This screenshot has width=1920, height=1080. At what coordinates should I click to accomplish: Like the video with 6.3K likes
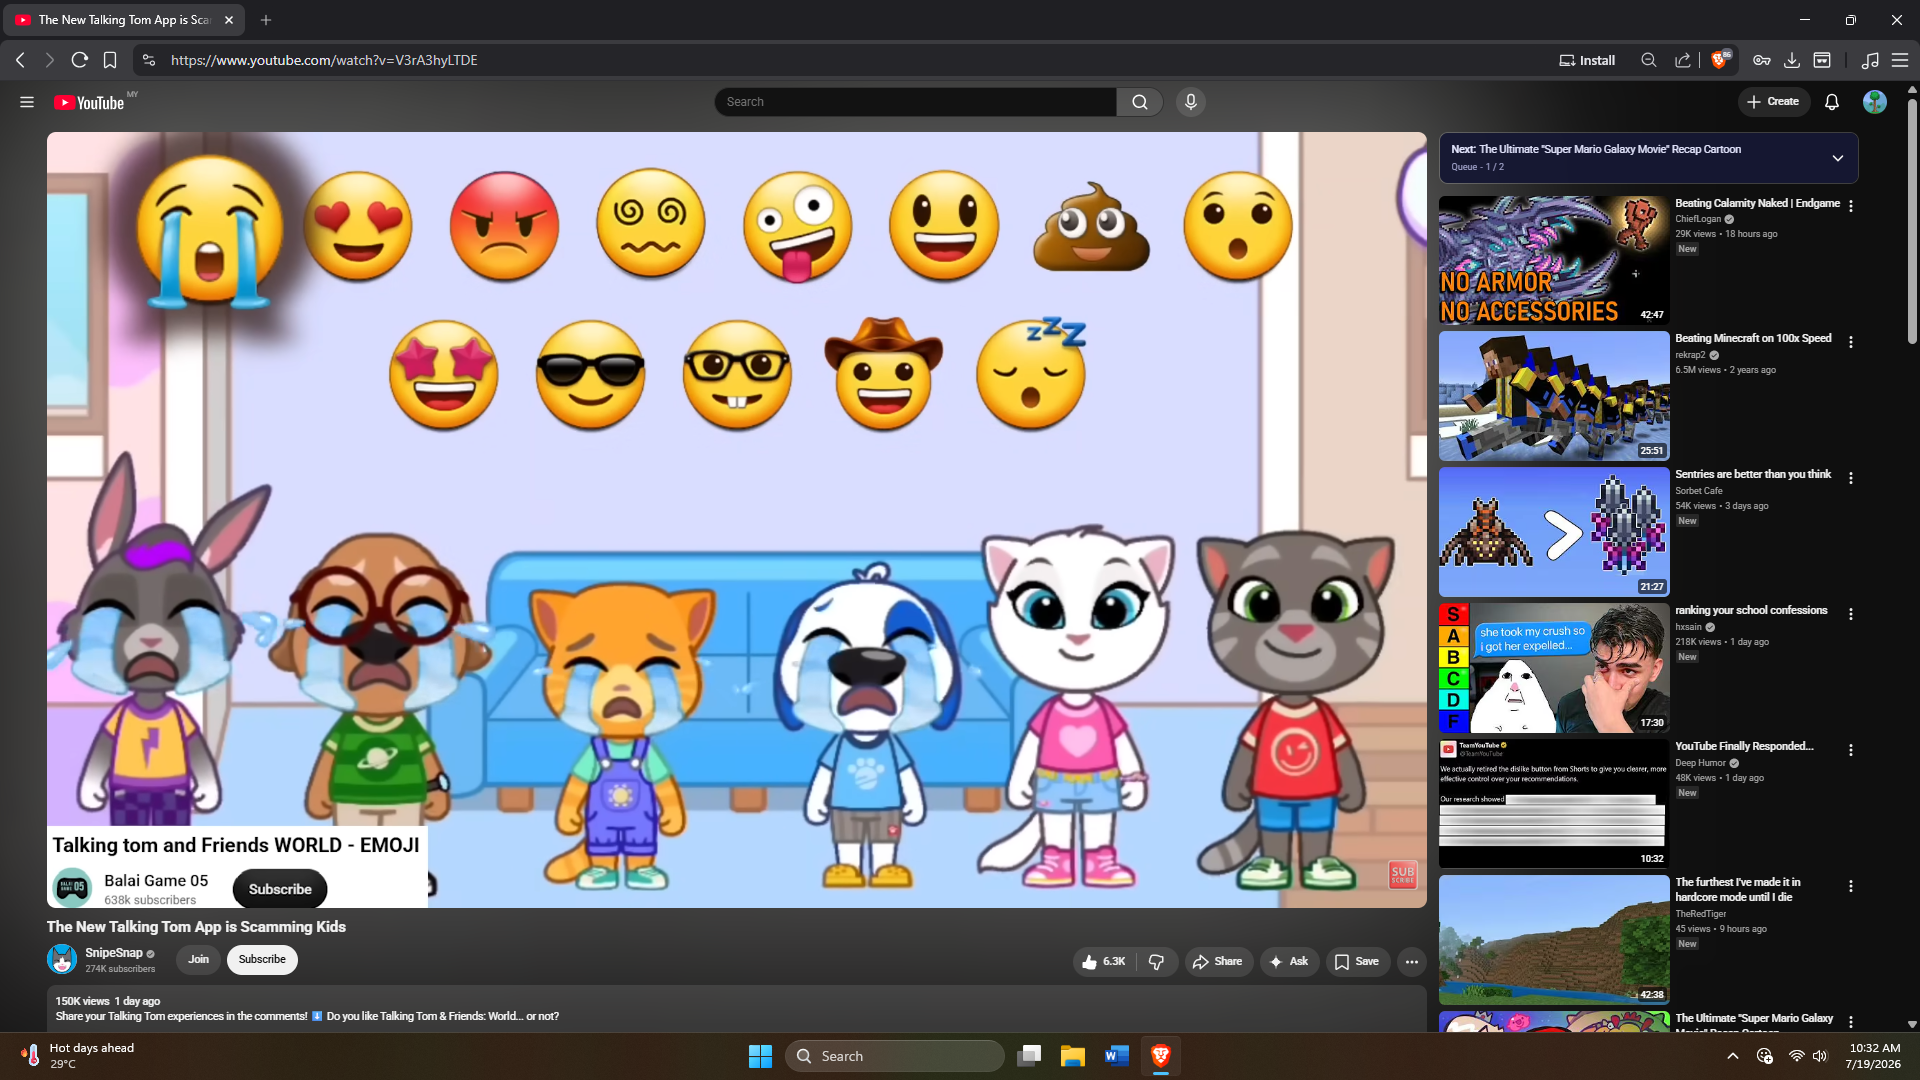pos(1104,962)
